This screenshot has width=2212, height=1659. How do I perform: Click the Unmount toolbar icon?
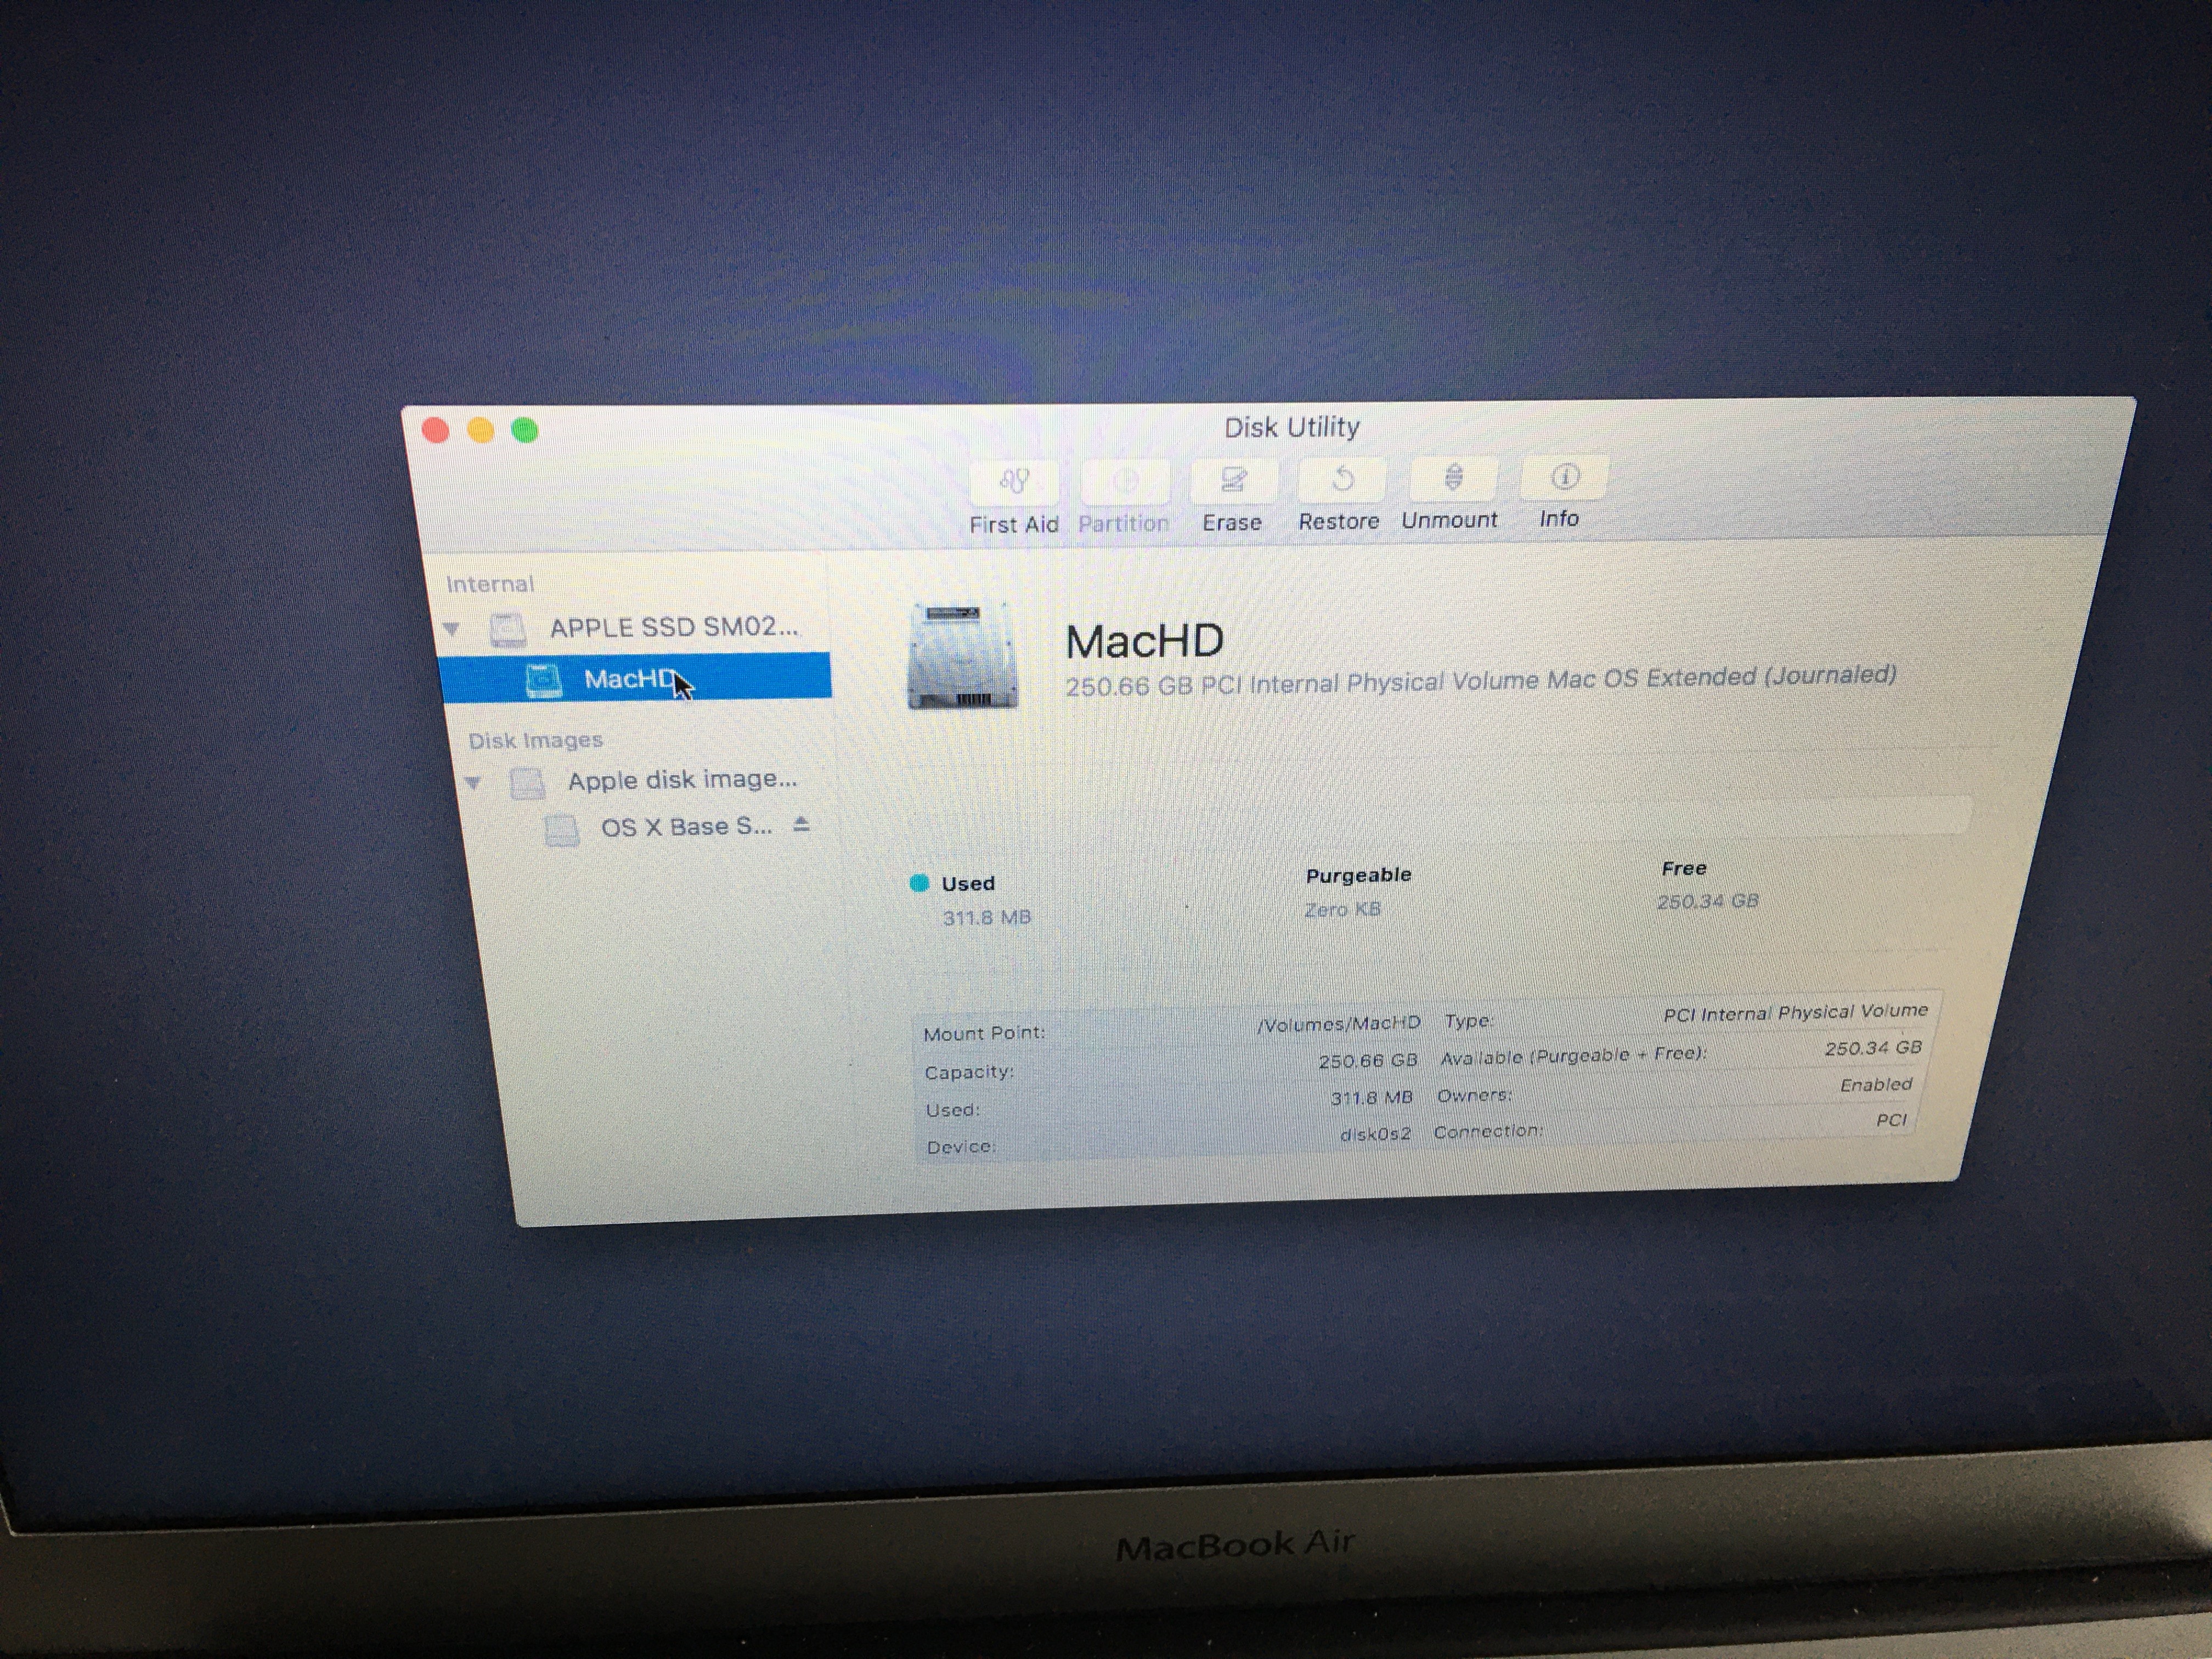[x=1452, y=478]
